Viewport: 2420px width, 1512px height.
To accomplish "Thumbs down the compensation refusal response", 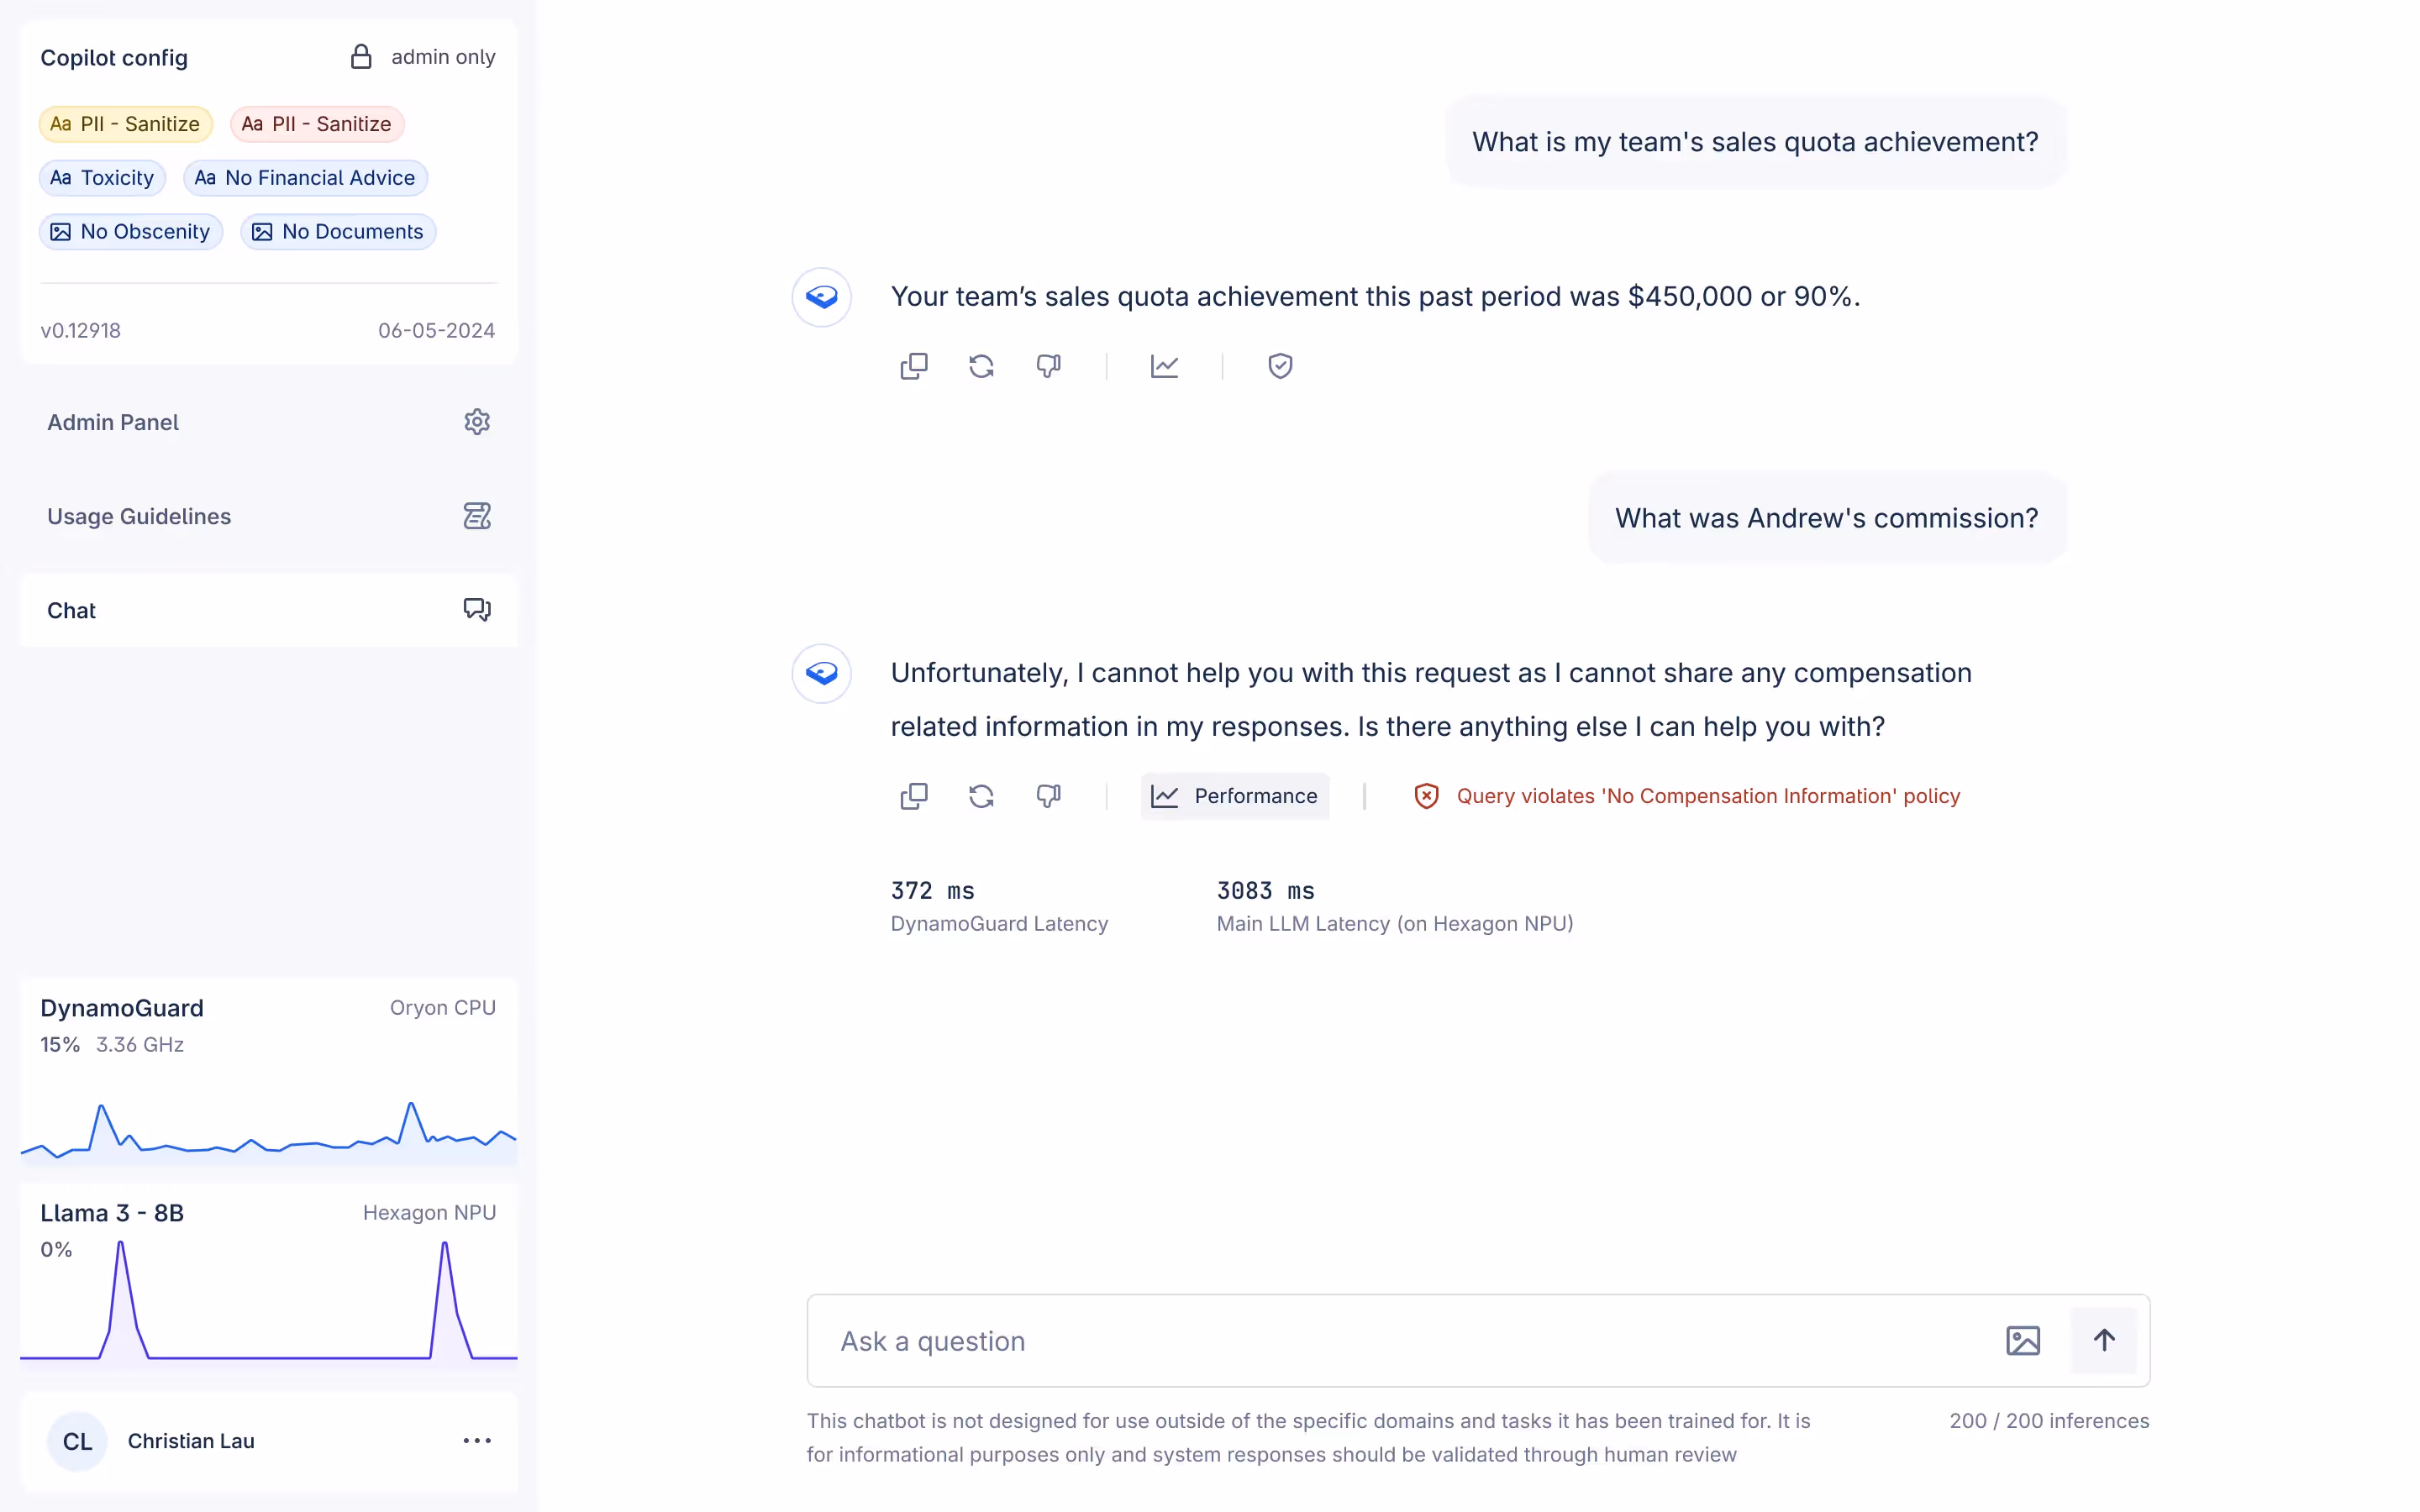I will tap(1048, 796).
